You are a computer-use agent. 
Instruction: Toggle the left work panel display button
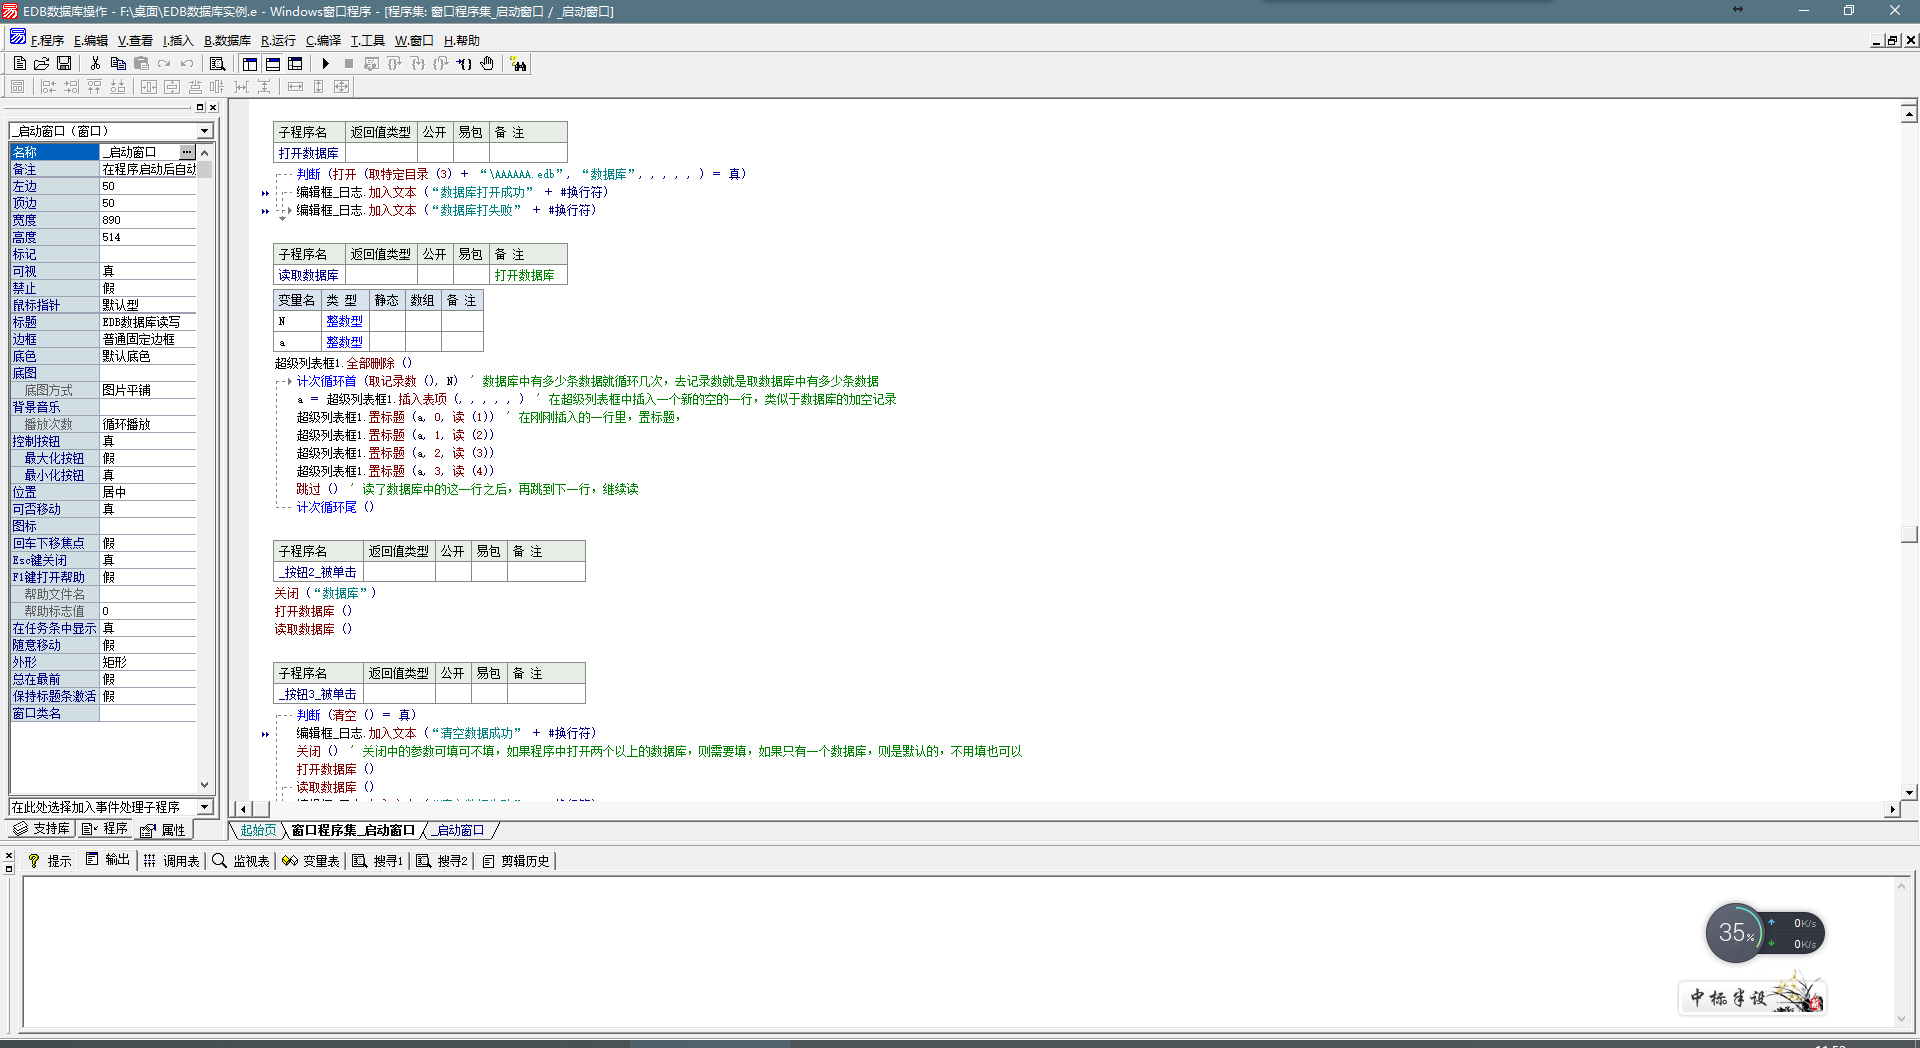pyautogui.click(x=250, y=63)
